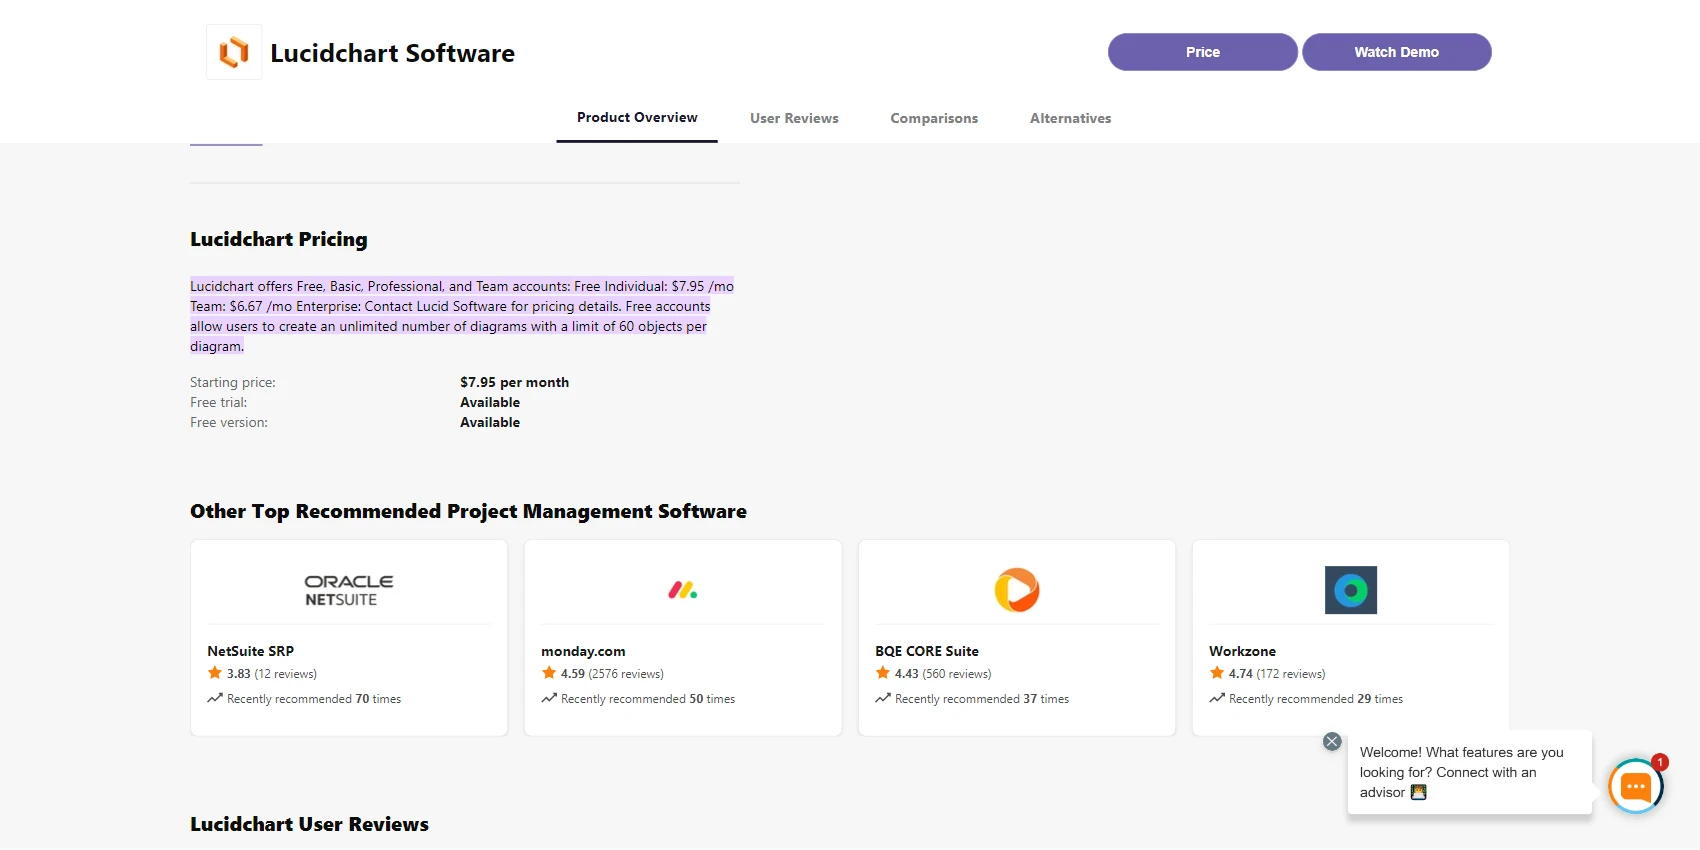Click the Lucidchart logo icon

point(234,52)
